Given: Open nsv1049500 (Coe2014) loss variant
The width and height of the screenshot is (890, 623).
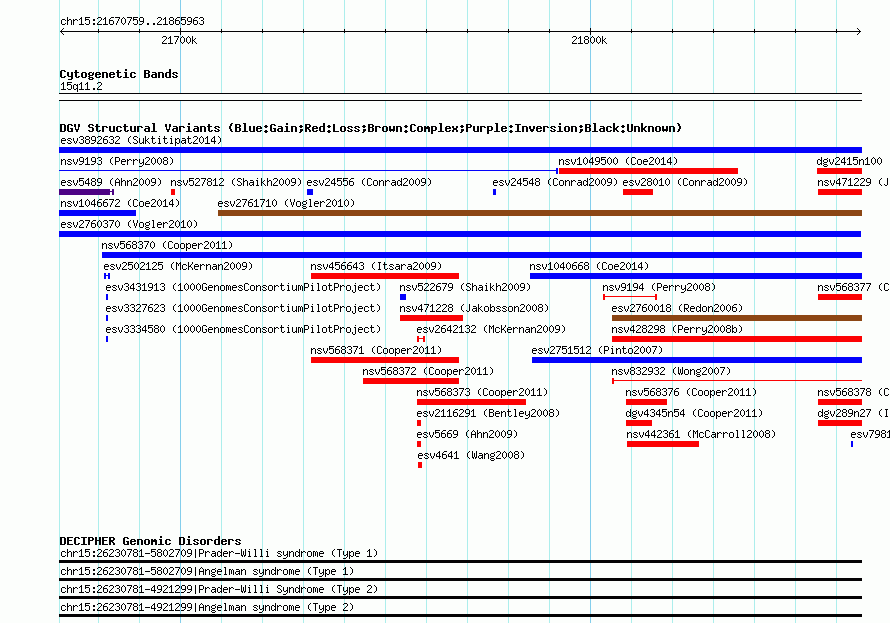Looking at the screenshot, I should point(648,171).
